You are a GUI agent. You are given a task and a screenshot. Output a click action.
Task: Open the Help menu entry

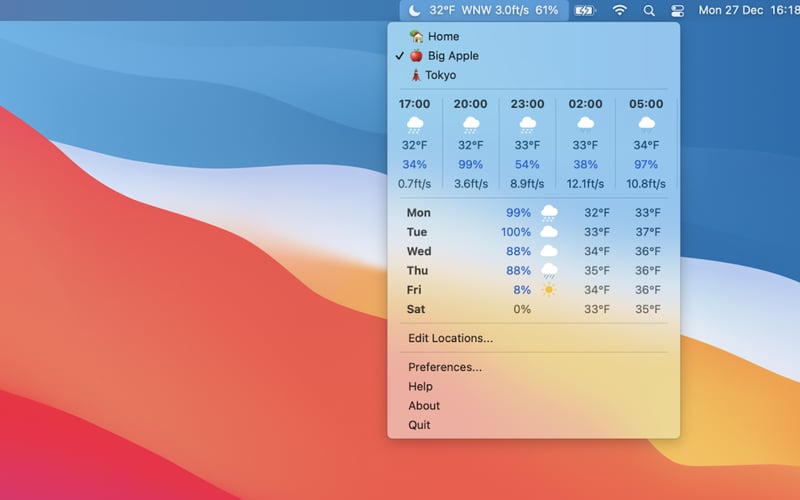[534, 386]
